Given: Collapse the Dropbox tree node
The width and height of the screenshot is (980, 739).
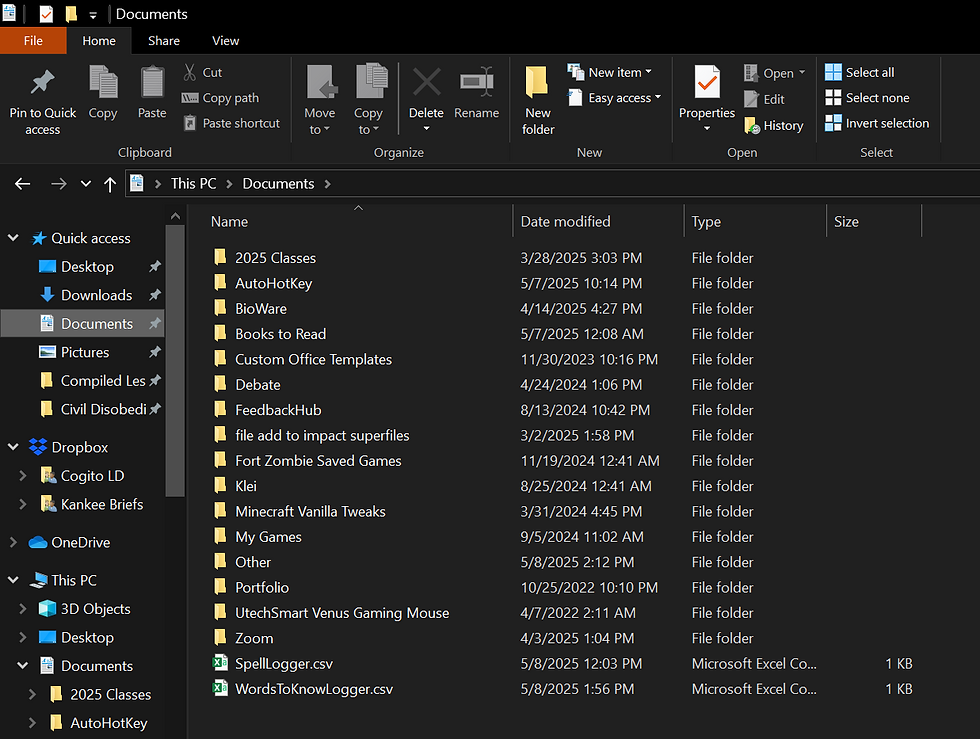Looking at the screenshot, I should [13, 447].
